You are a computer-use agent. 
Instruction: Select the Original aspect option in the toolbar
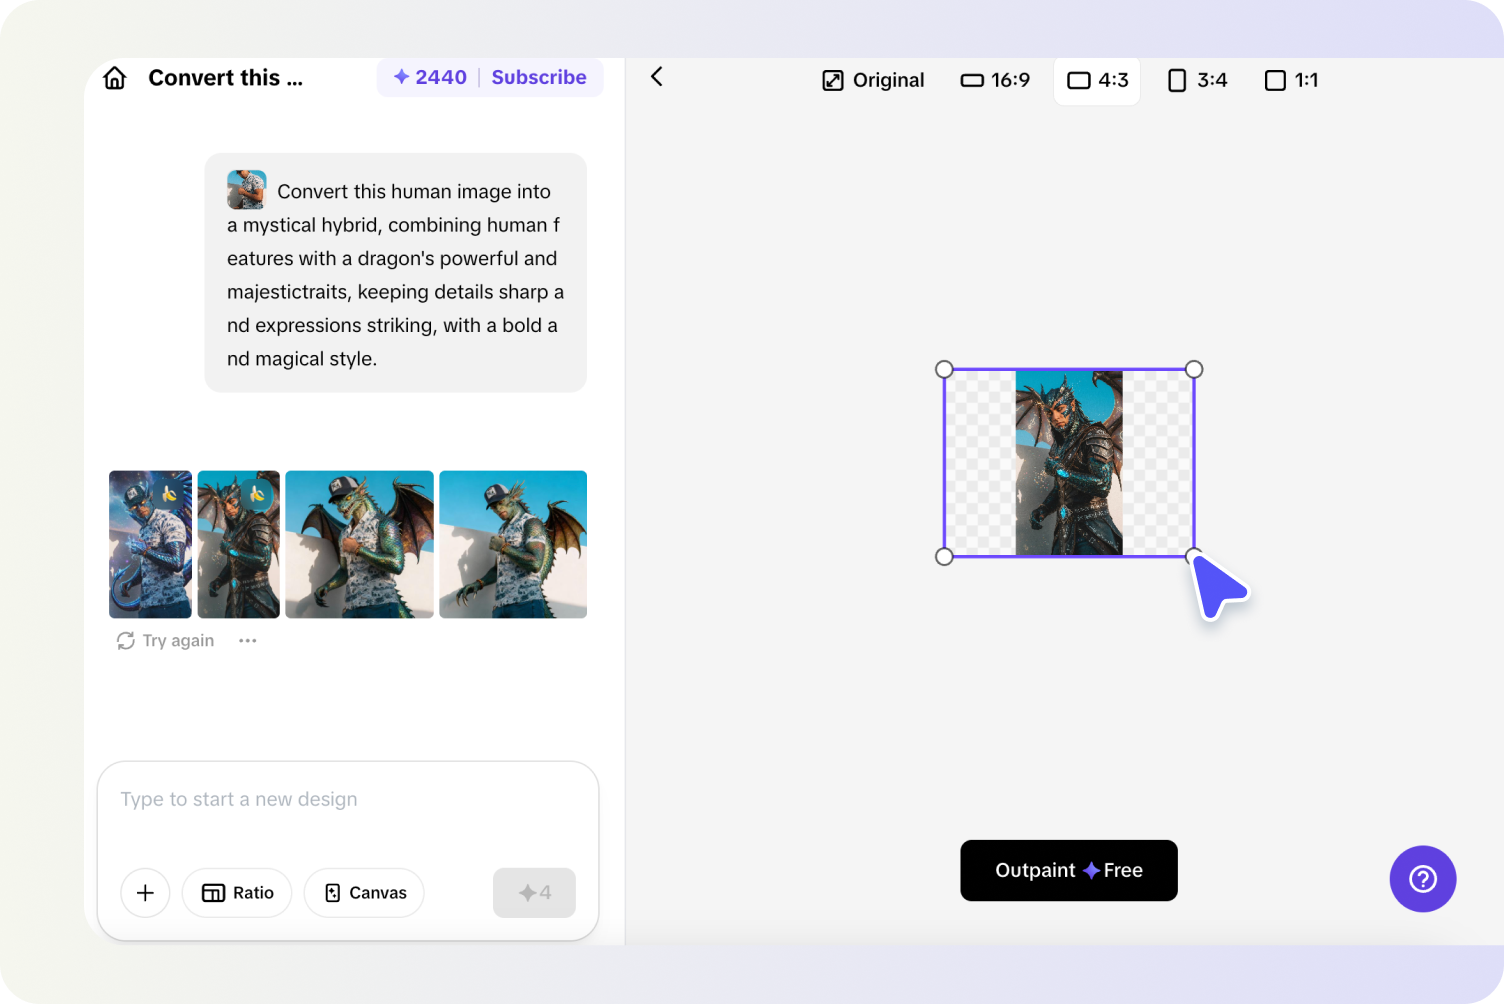[x=872, y=80]
